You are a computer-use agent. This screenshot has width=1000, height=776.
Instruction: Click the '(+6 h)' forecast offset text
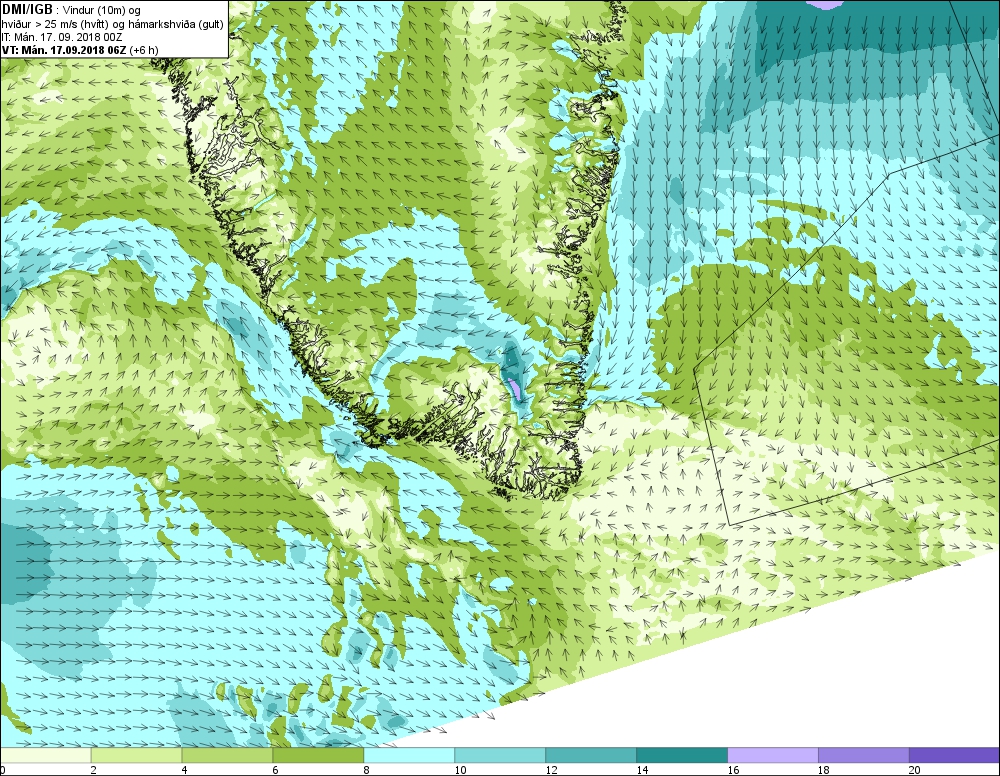click(143, 50)
